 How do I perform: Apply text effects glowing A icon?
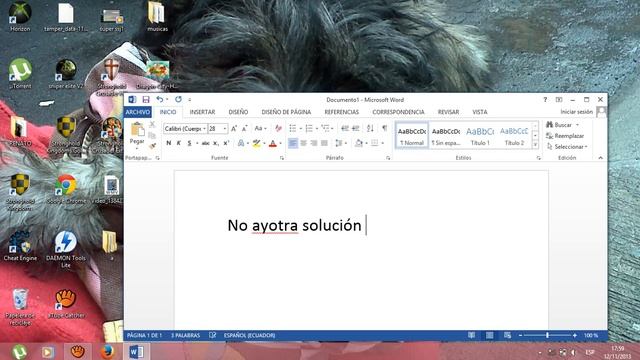[x=241, y=143]
